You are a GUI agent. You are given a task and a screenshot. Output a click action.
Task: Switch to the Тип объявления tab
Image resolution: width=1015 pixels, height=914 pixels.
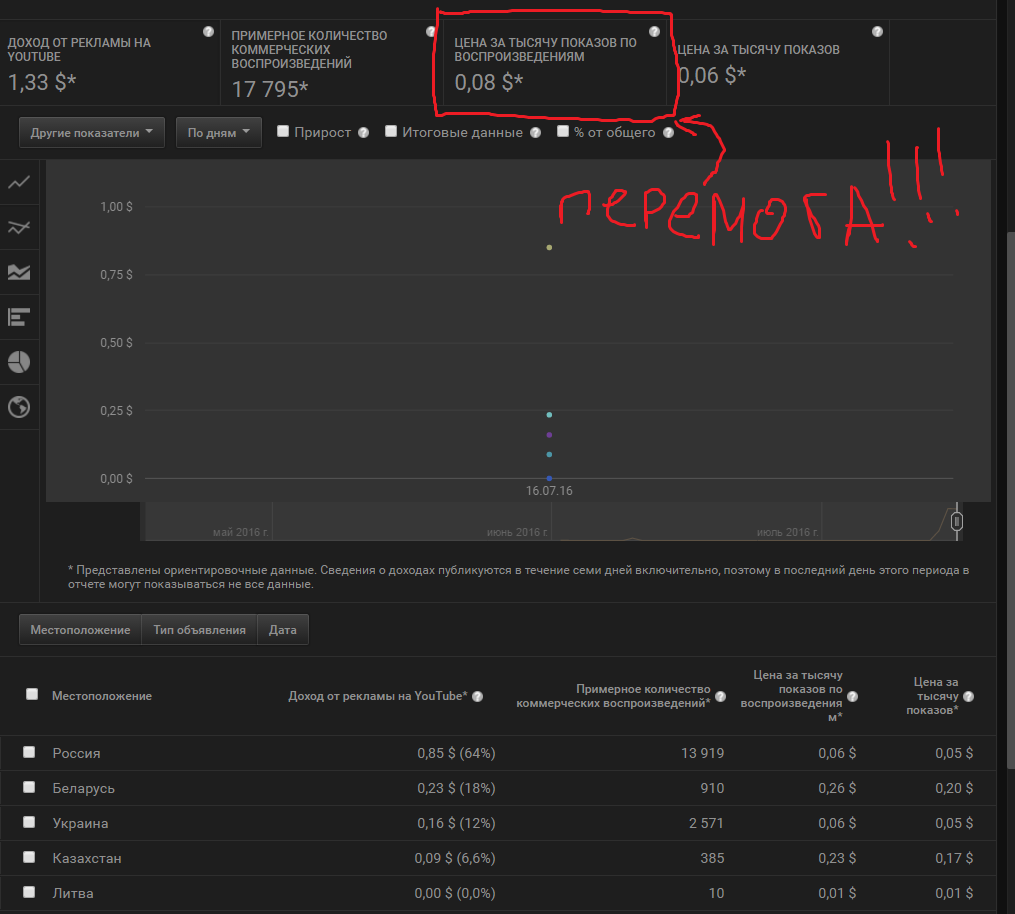coord(199,630)
